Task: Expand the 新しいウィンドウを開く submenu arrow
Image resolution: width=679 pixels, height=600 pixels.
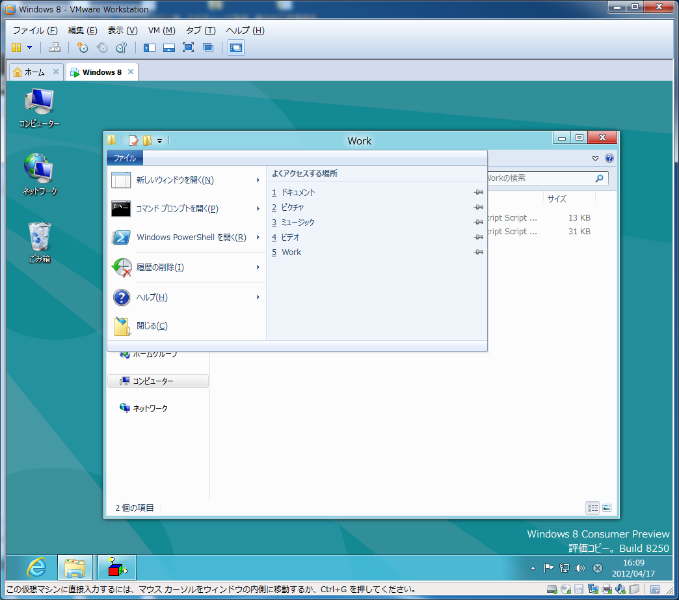Action: [x=258, y=181]
